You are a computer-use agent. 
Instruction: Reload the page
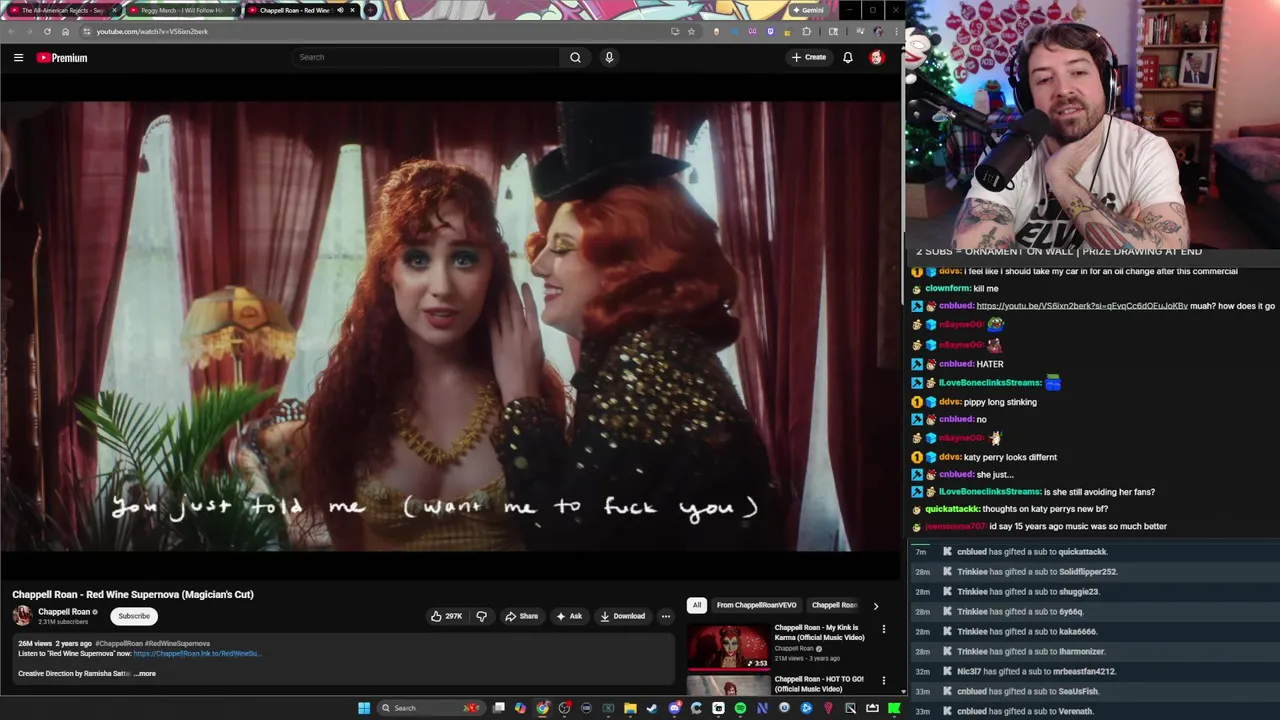point(47,31)
